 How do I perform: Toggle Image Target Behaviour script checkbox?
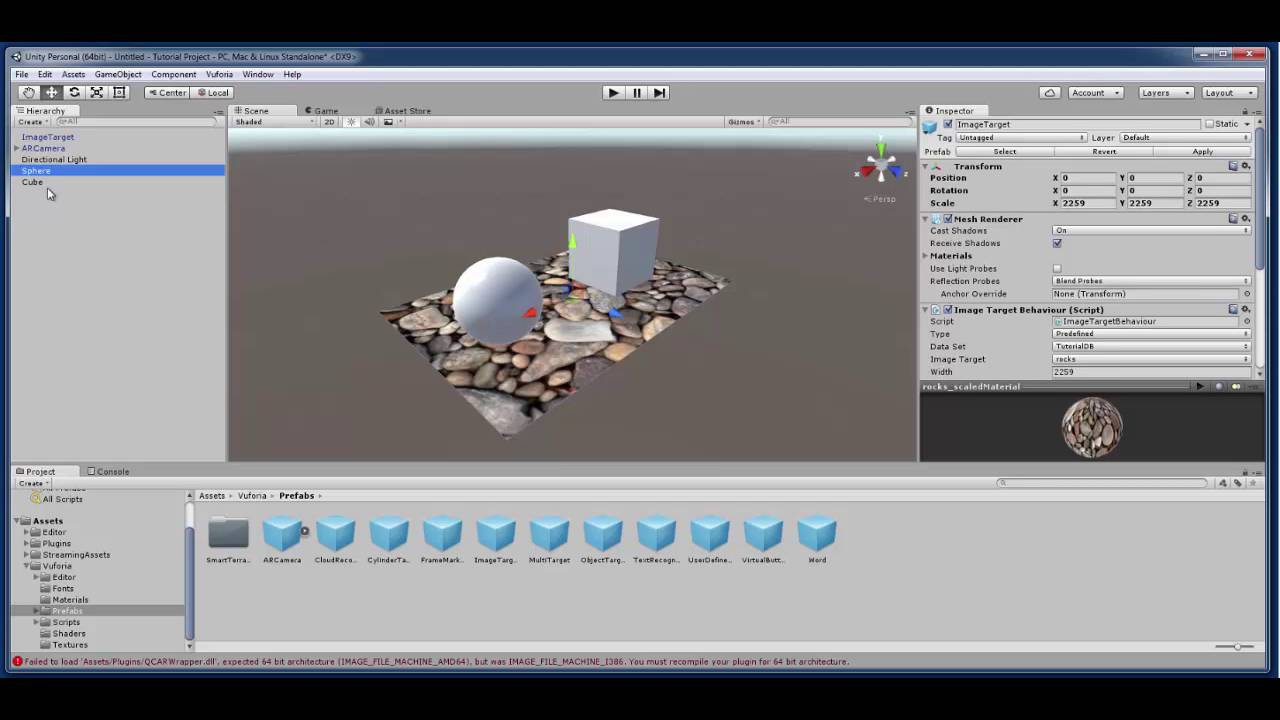948,310
